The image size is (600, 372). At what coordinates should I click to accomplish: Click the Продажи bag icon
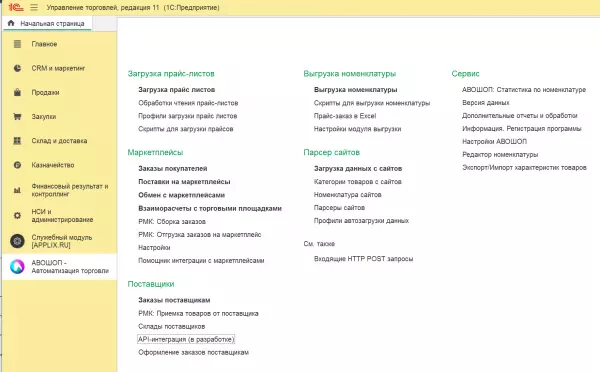click(17, 92)
